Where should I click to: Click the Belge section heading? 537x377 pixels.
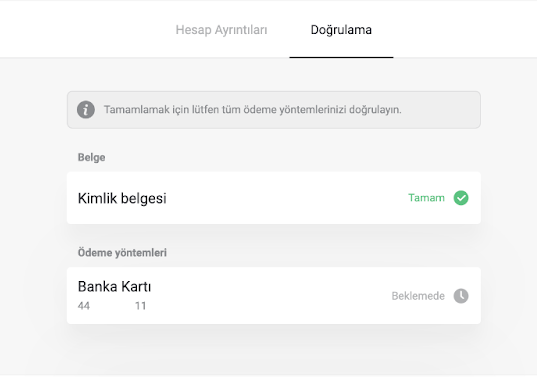click(91, 157)
